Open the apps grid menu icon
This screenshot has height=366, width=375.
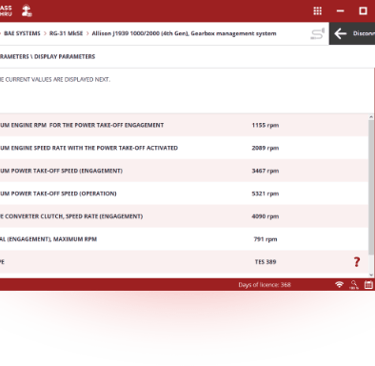pyautogui.click(x=317, y=11)
